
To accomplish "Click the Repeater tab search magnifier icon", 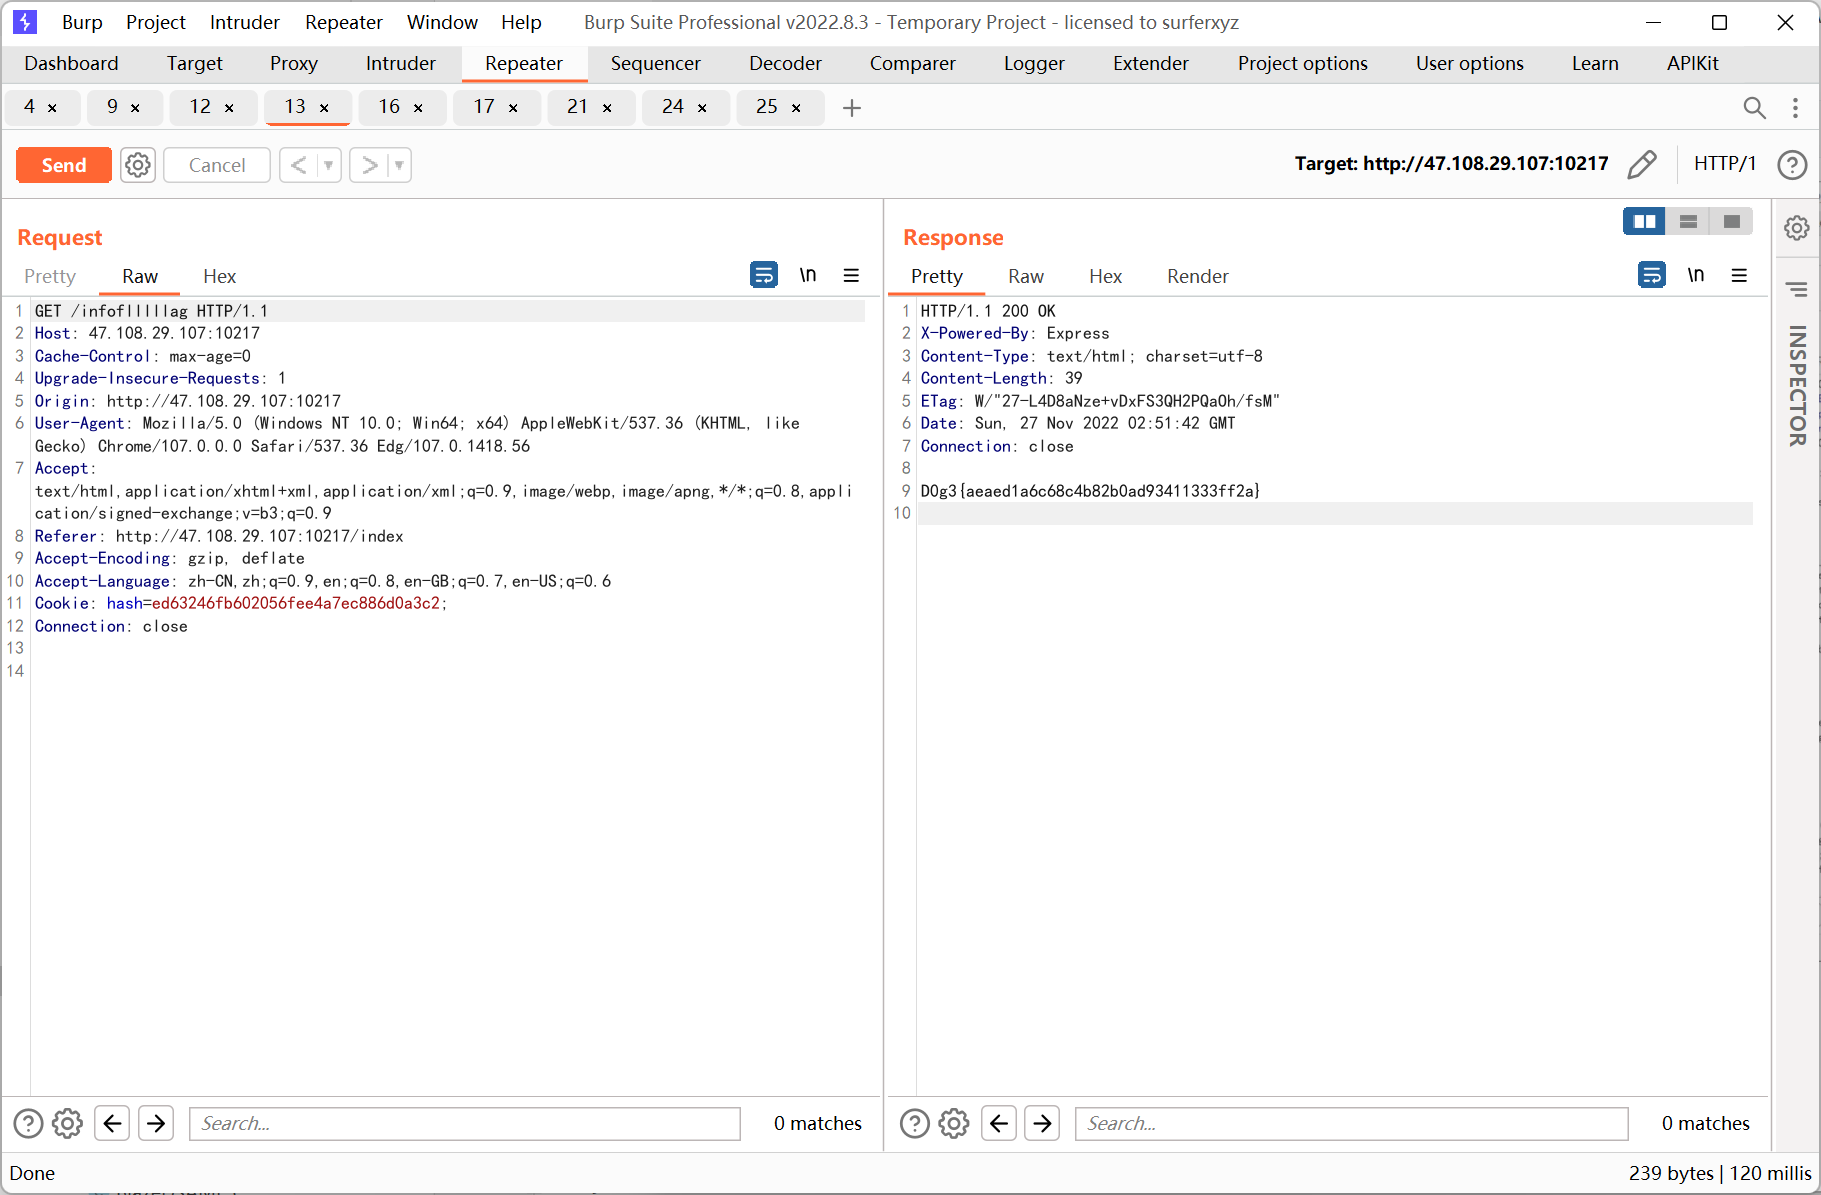I will [1754, 107].
